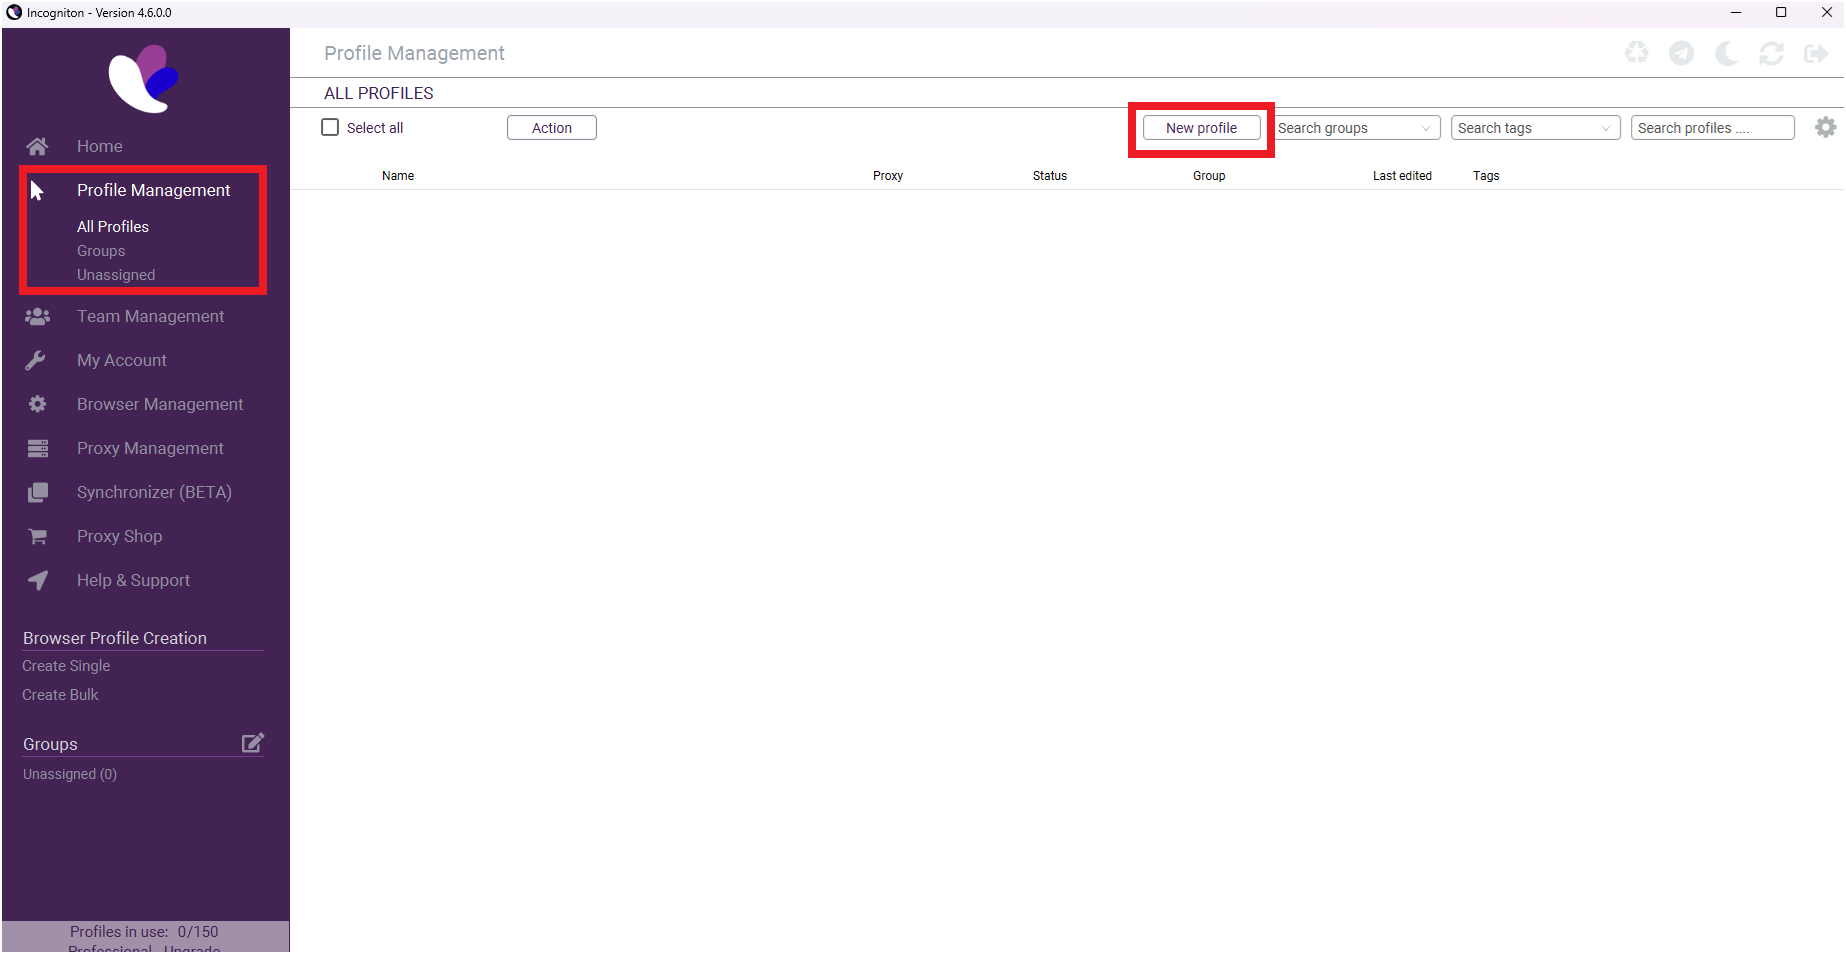This screenshot has width=1846, height=954.
Task: Click the Proxy Shop cart icon
Action: pos(37,536)
